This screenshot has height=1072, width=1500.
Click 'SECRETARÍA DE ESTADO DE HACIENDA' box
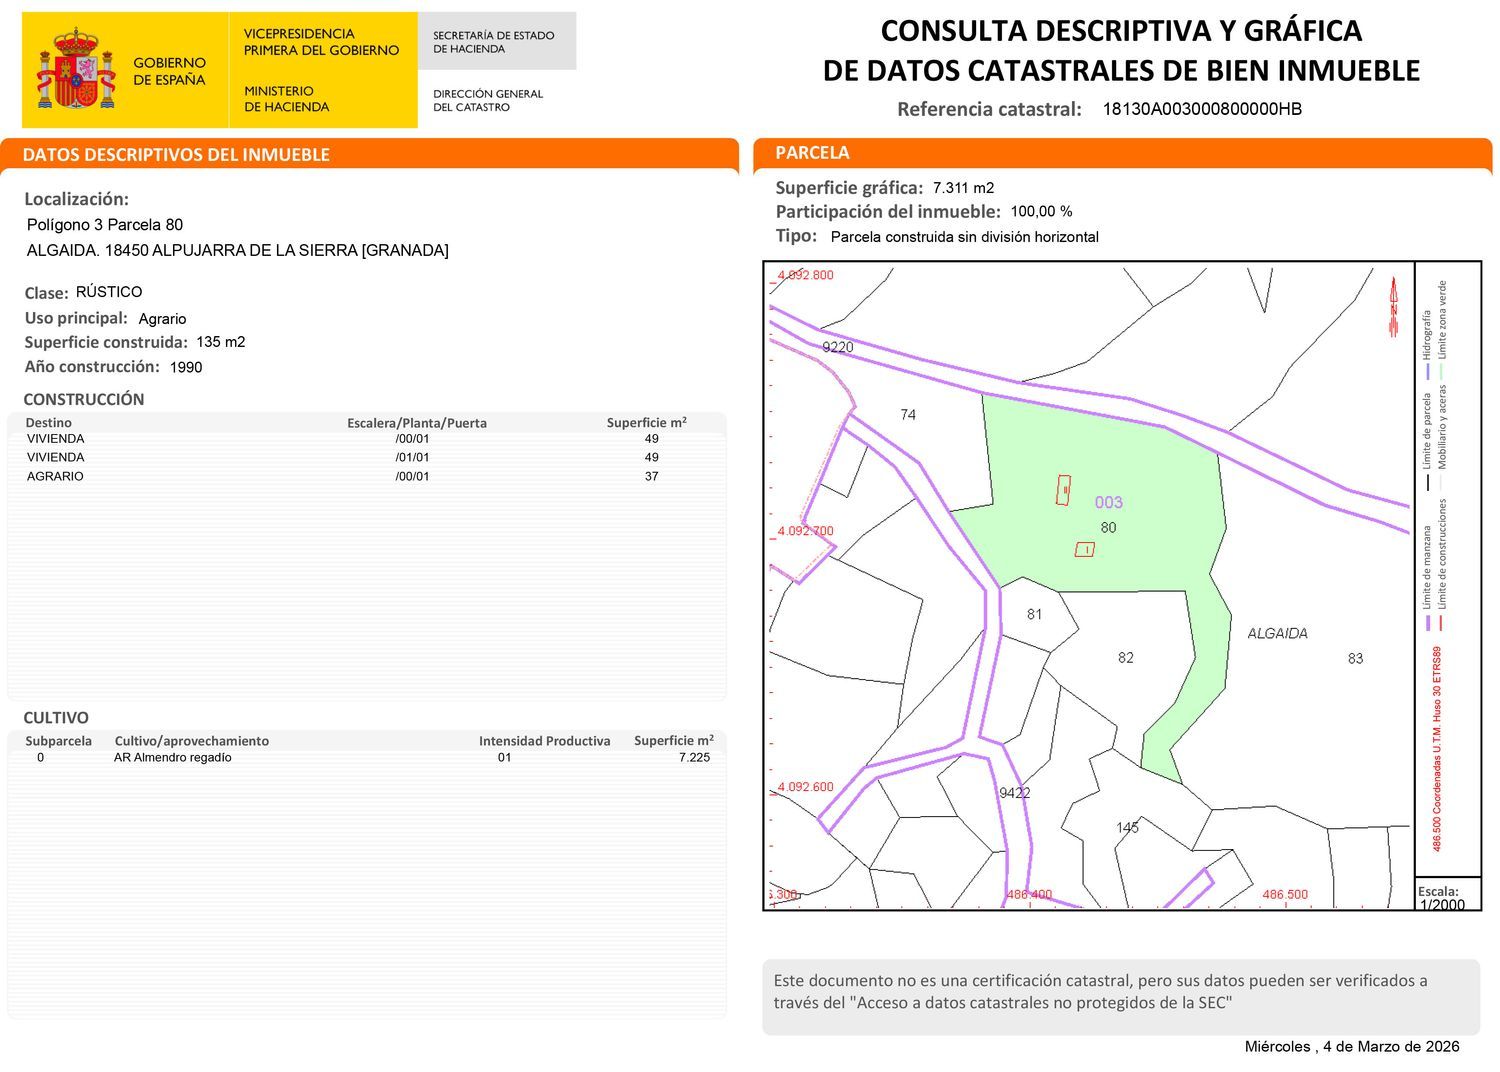pyautogui.click(x=497, y=41)
